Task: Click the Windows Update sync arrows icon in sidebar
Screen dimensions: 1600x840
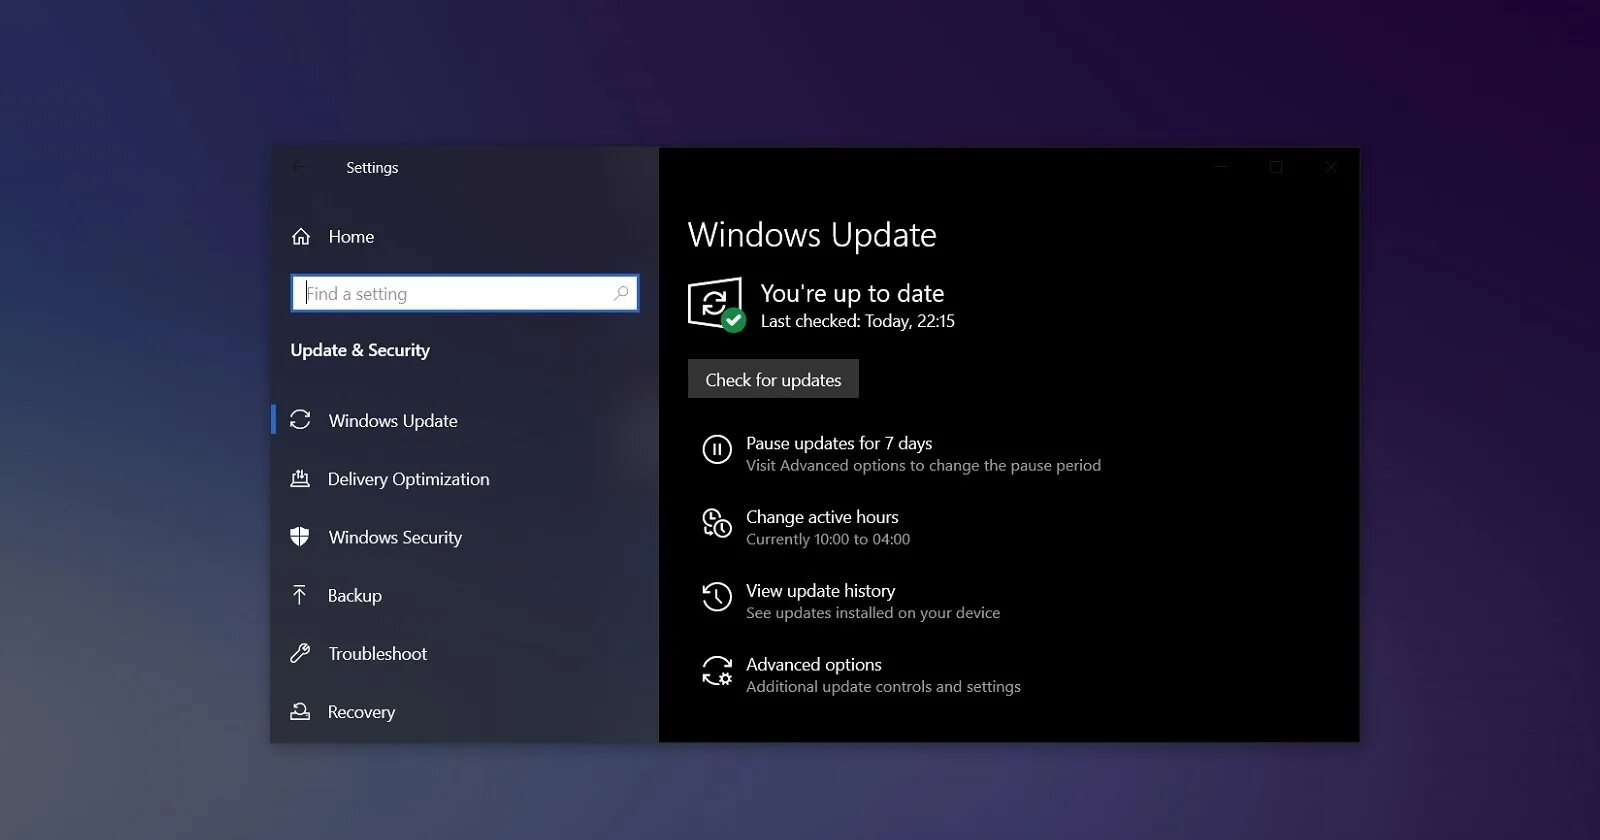Action: point(300,420)
